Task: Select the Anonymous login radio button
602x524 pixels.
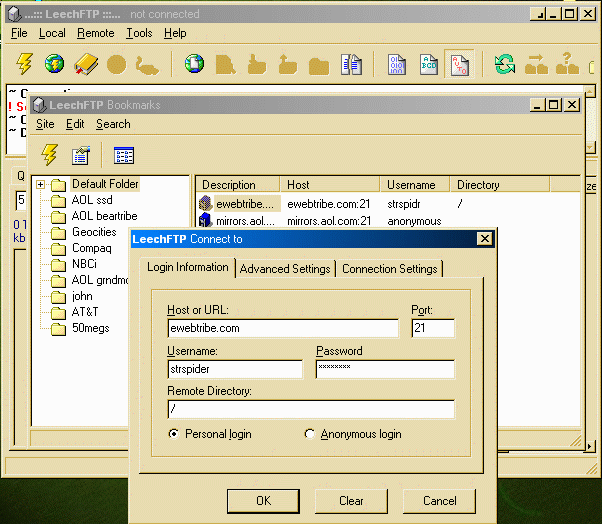Action: pos(310,434)
